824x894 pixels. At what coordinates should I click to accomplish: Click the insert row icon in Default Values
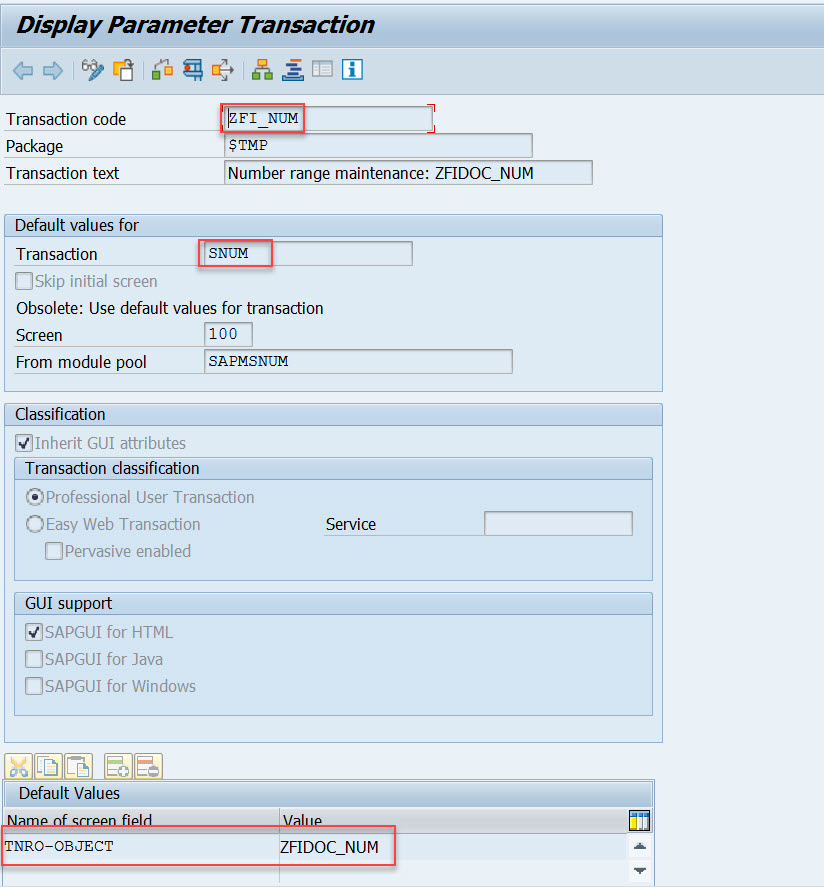pos(118,766)
